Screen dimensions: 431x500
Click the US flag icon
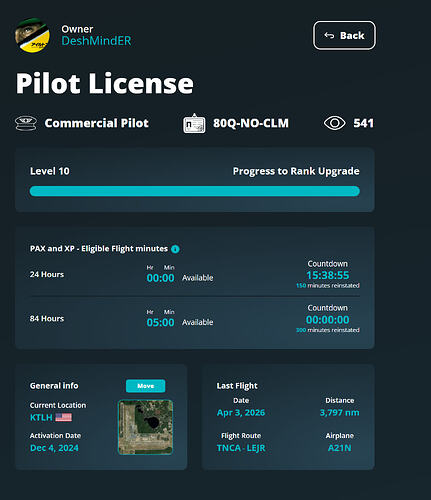click(63, 417)
